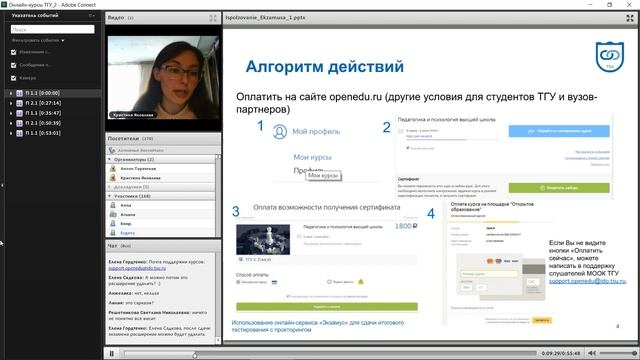Click the Поиск search field
This screenshot has width=640, height=360.
[52, 29]
